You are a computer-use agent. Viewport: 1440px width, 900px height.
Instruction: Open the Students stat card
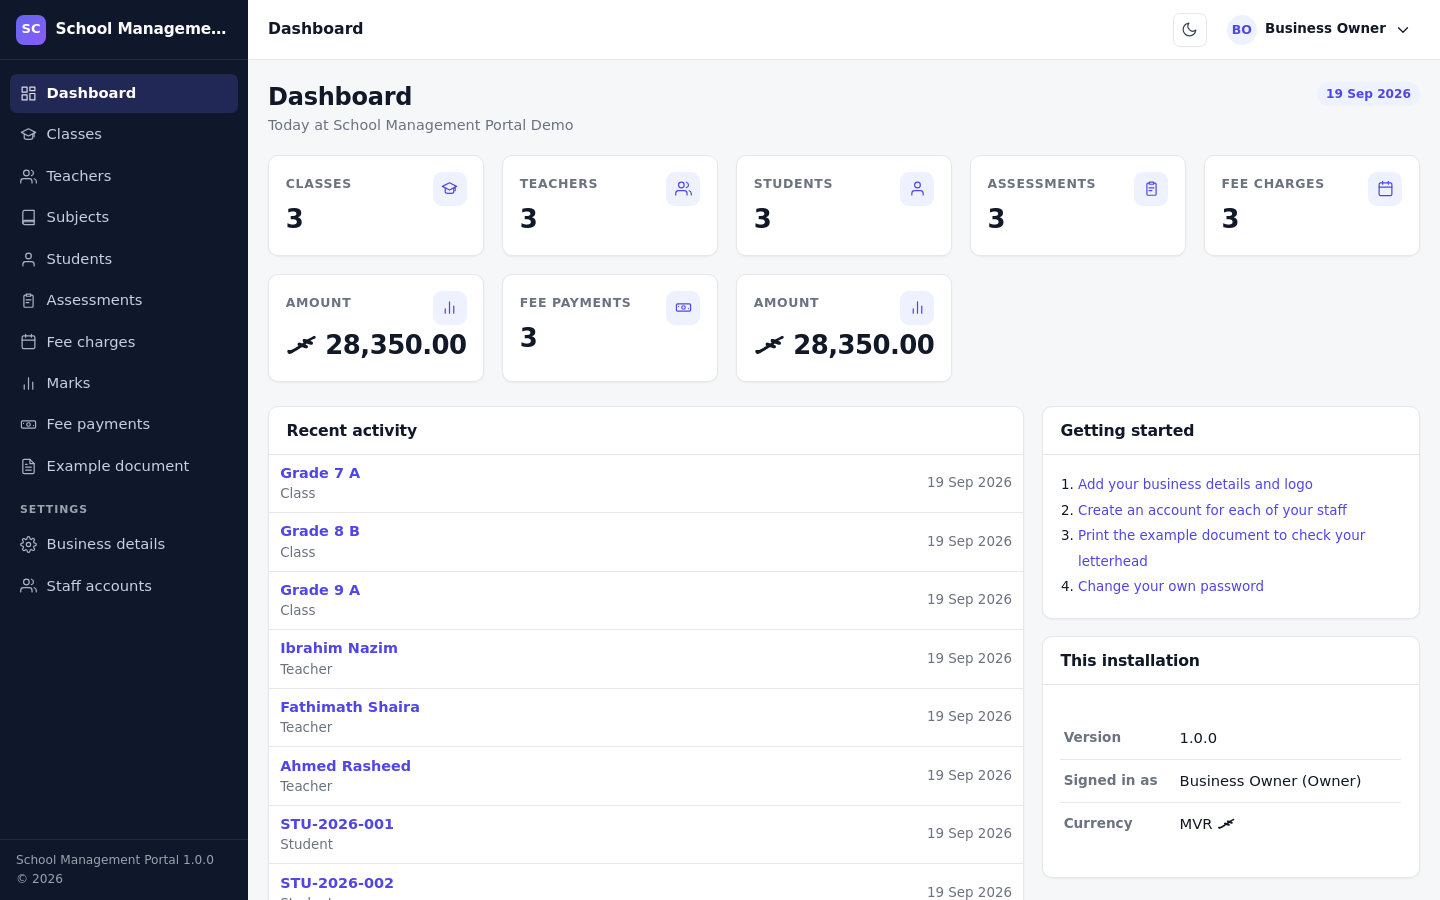click(x=844, y=205)
